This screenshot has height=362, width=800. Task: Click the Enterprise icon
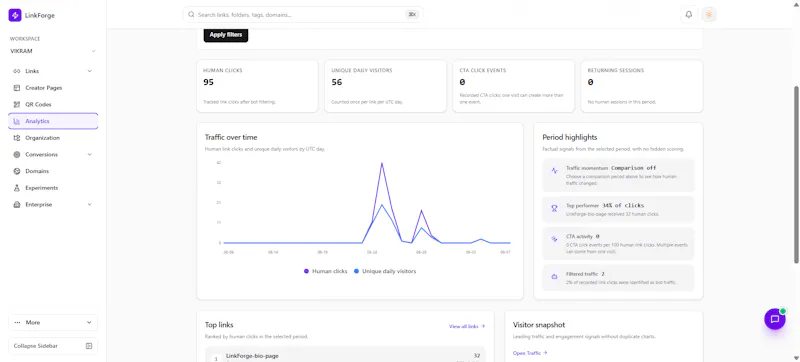16,204
